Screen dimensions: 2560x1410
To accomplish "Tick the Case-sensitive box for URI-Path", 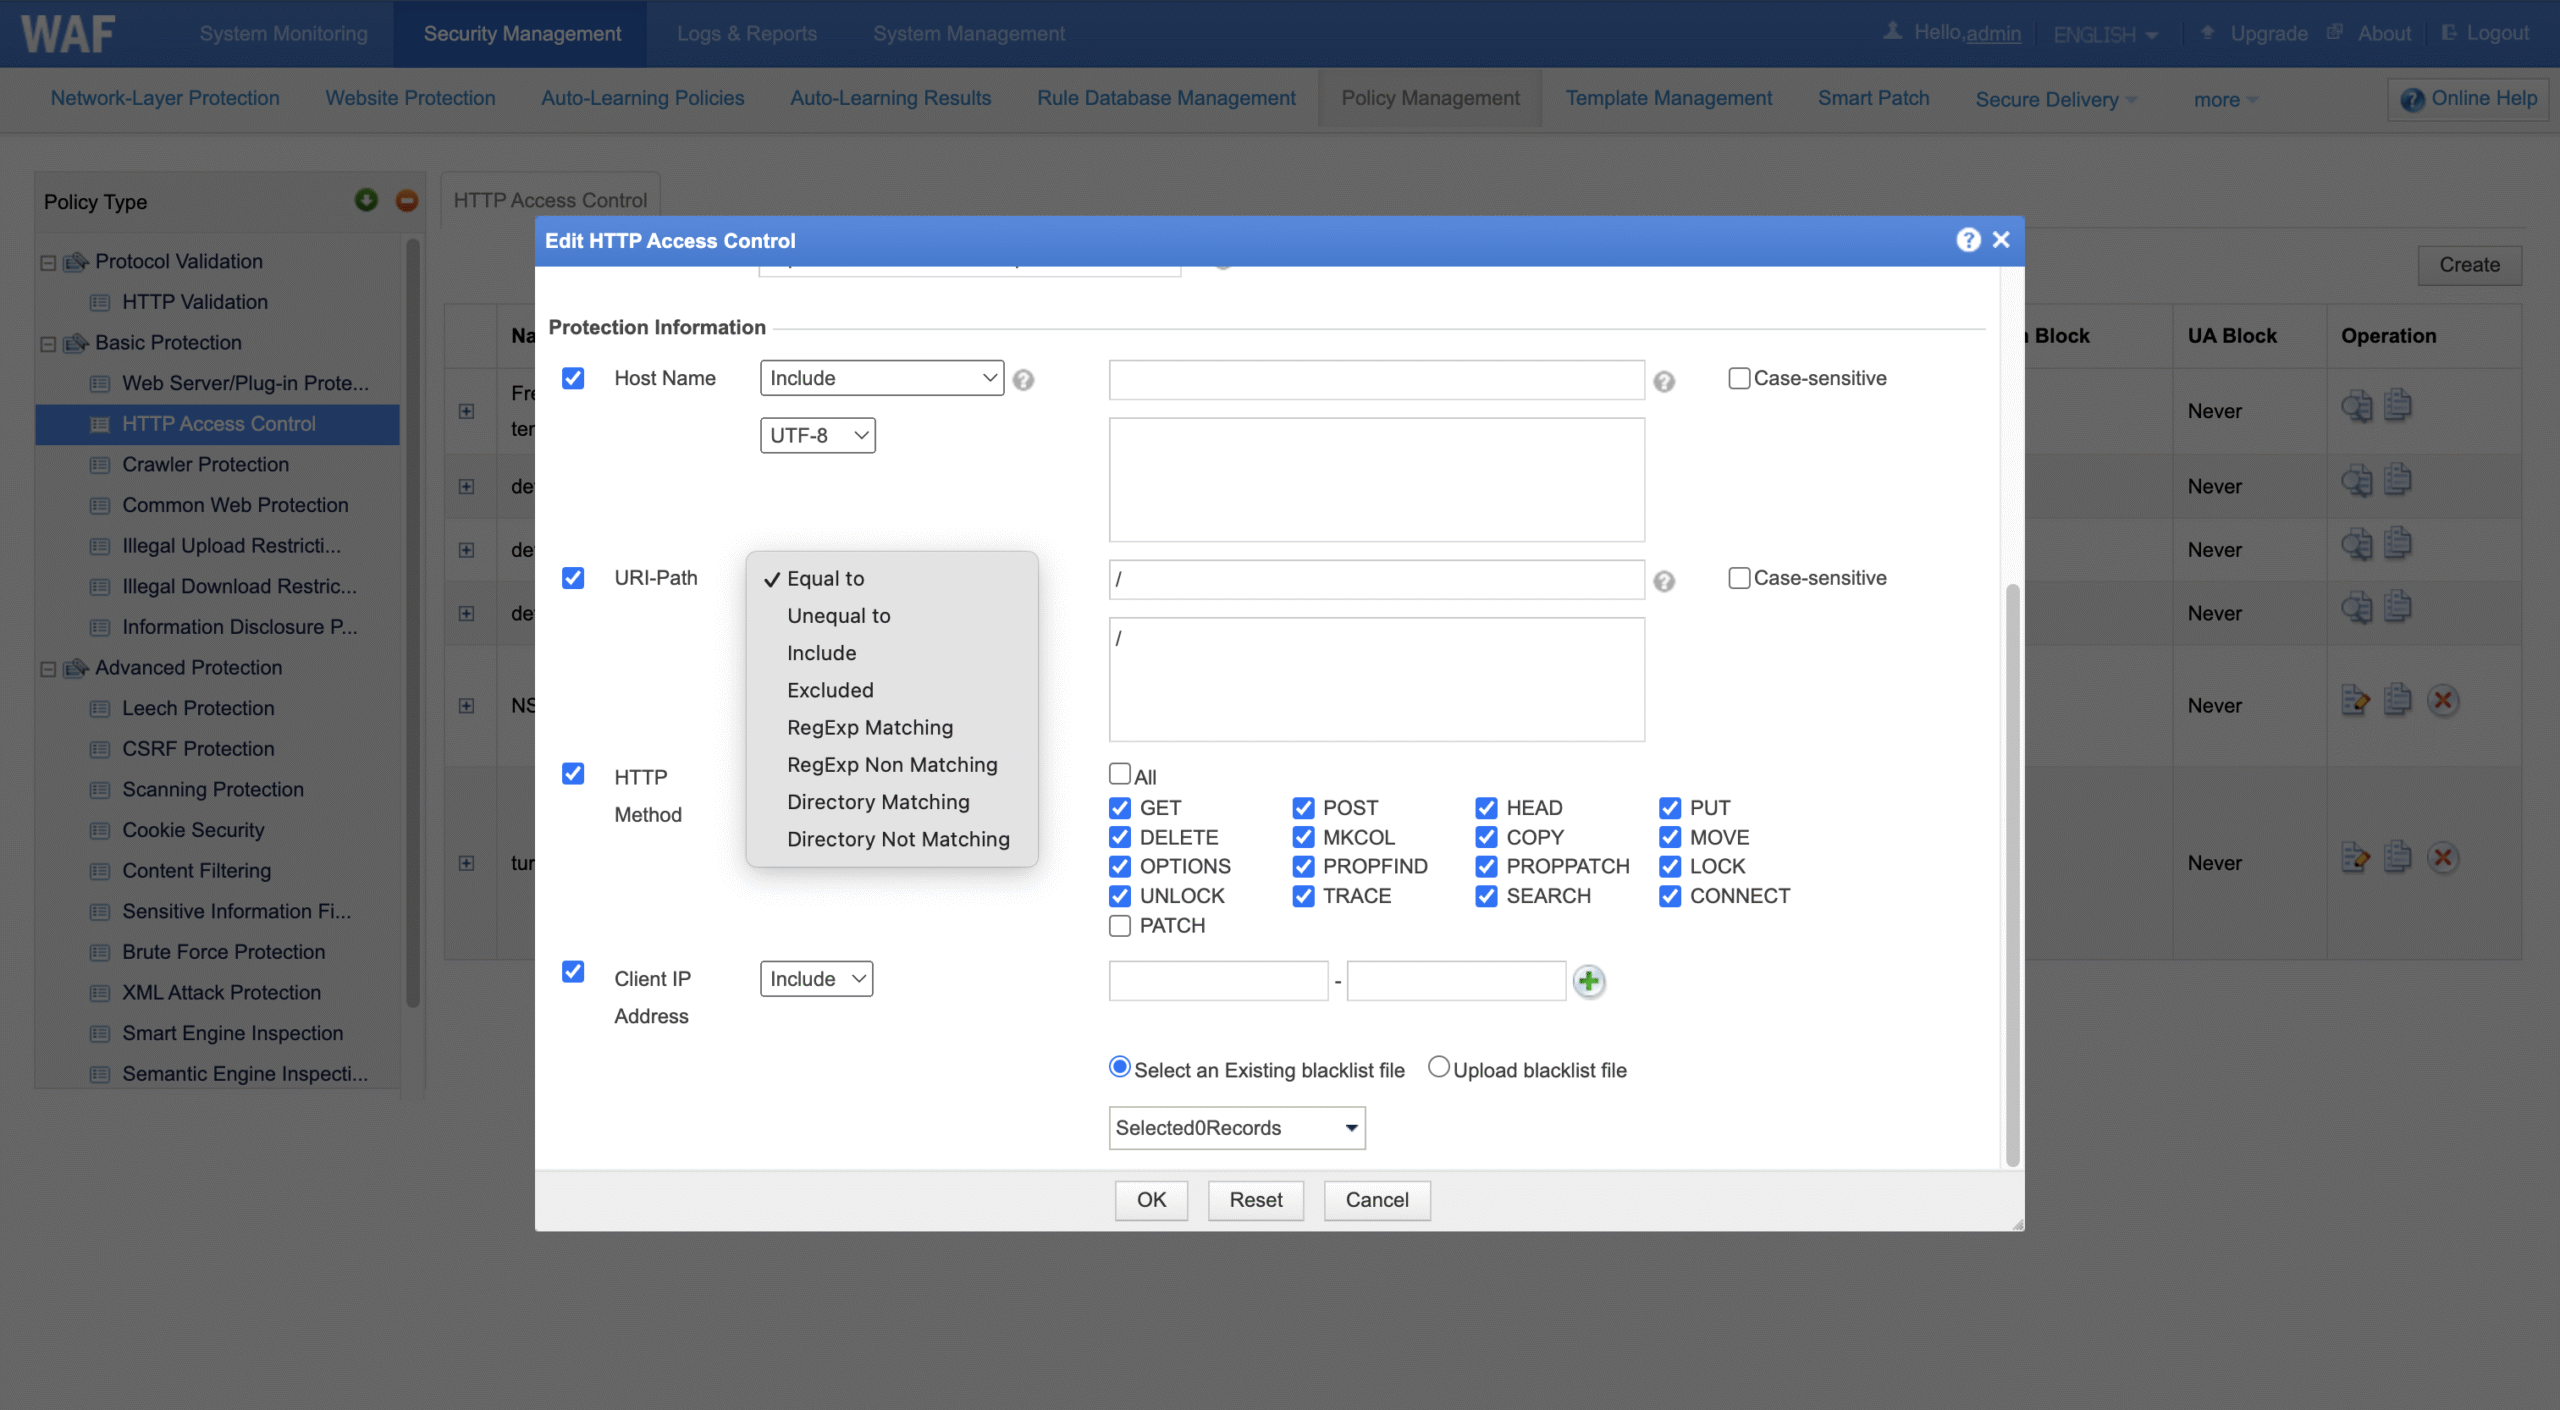I will [1739, 578].
